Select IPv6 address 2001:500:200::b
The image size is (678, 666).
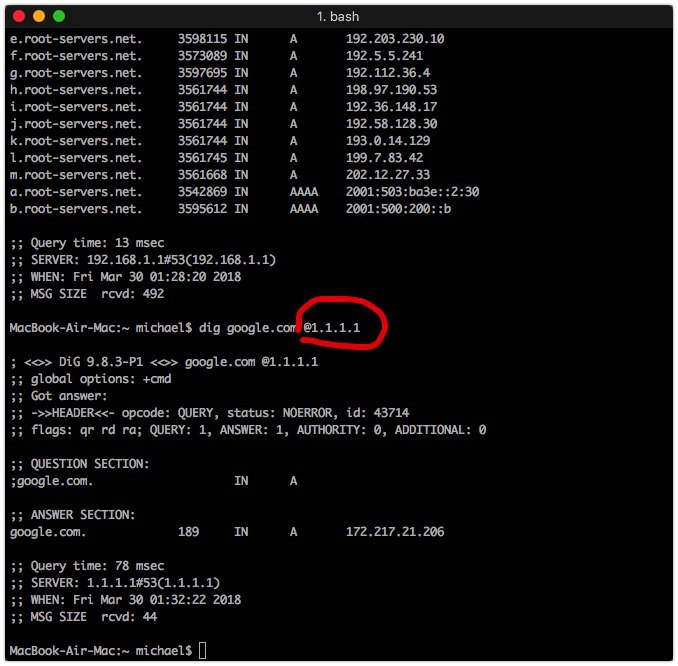click(x=398, y=209)
